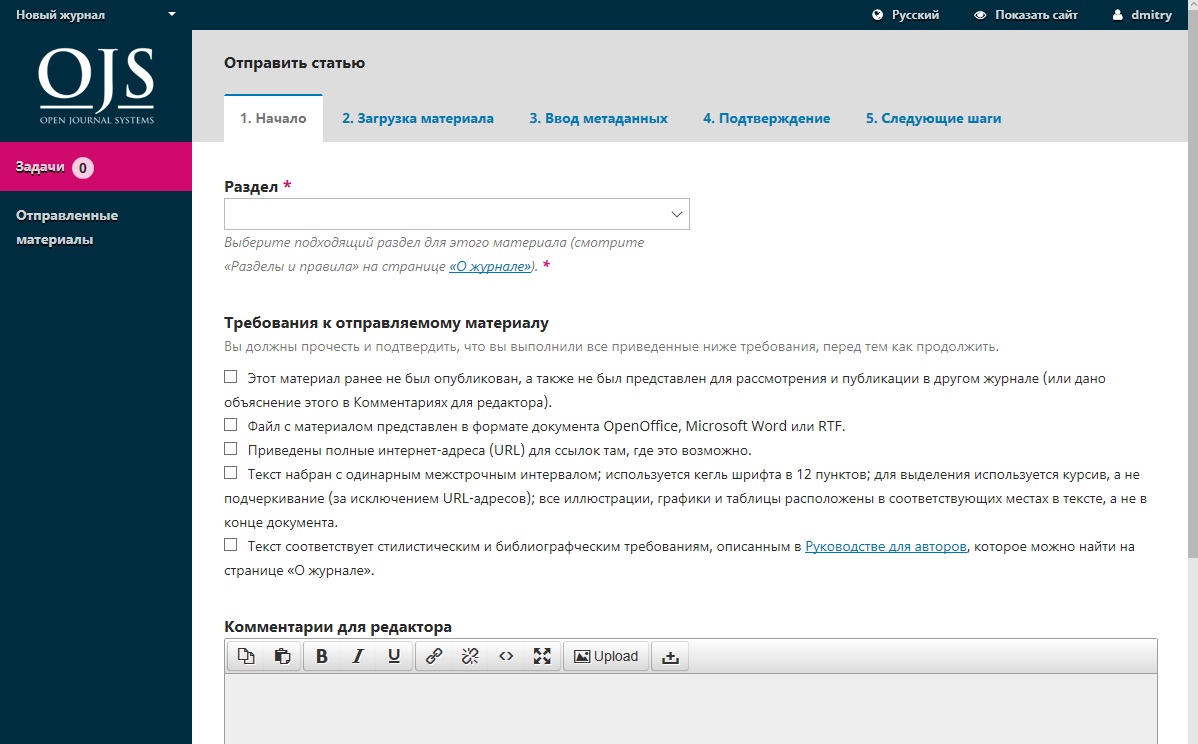Select the 1. Начало tab
The width and height of the screenshot is (1198, 744).
(273, 118)
